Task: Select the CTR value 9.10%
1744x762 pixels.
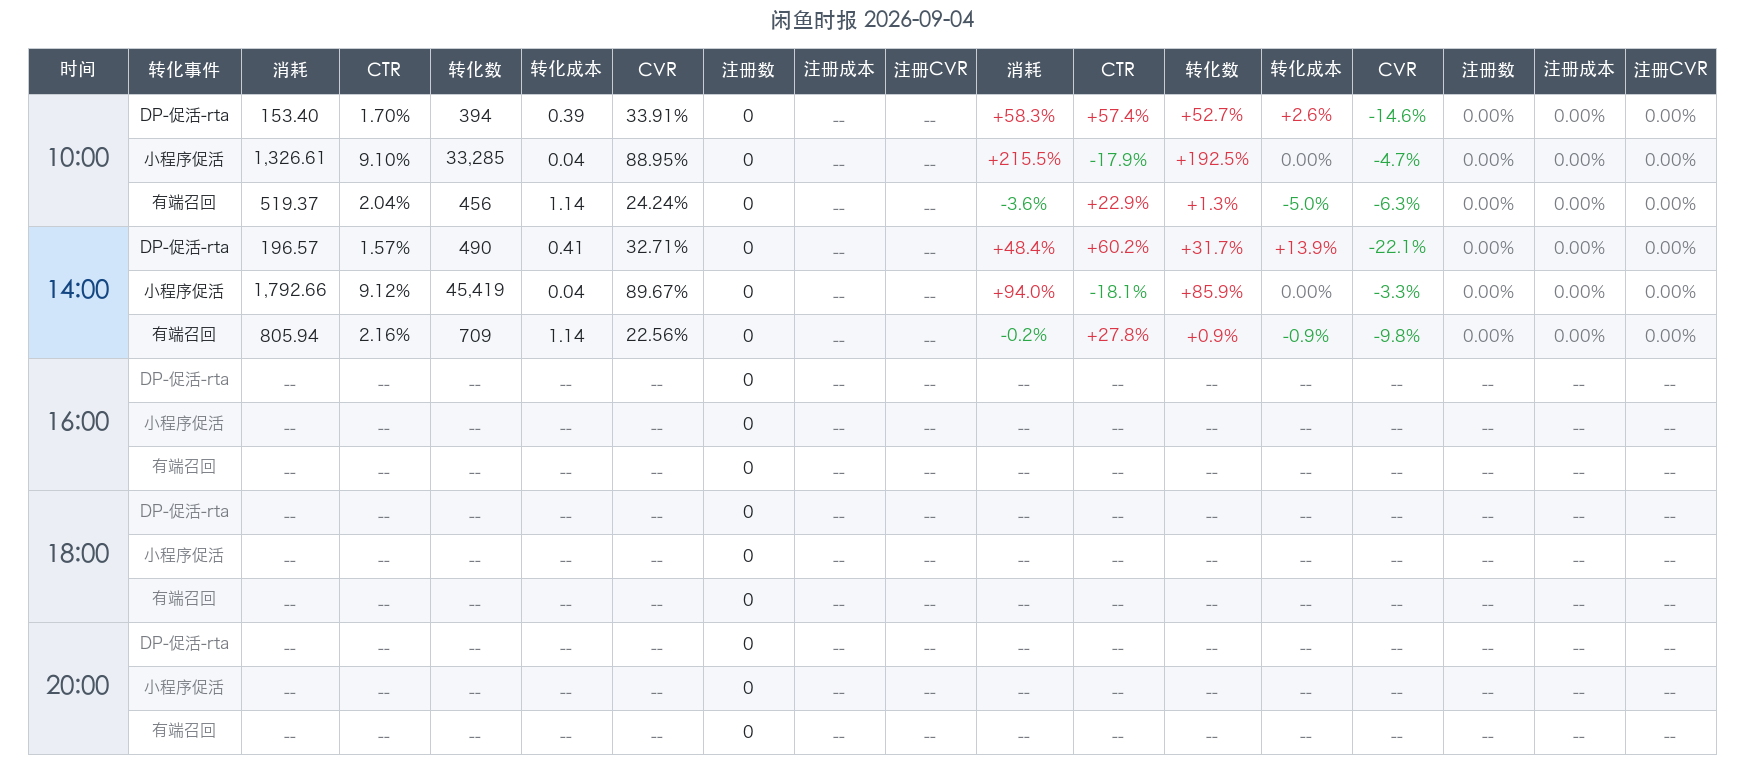Action: click(x=385, y=160)
